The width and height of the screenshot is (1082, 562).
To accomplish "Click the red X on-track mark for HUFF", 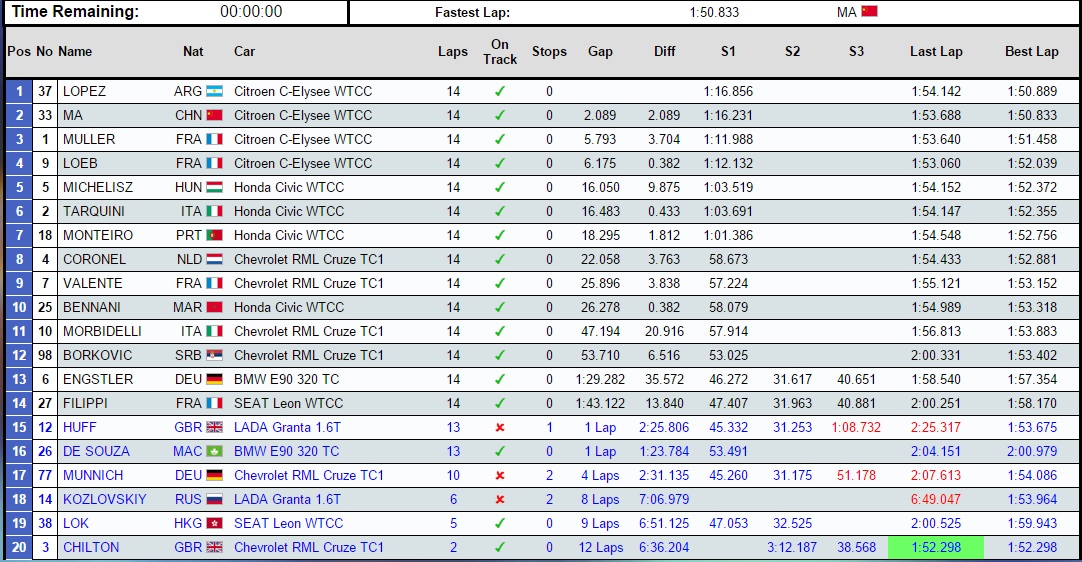I will pos(500,427).
